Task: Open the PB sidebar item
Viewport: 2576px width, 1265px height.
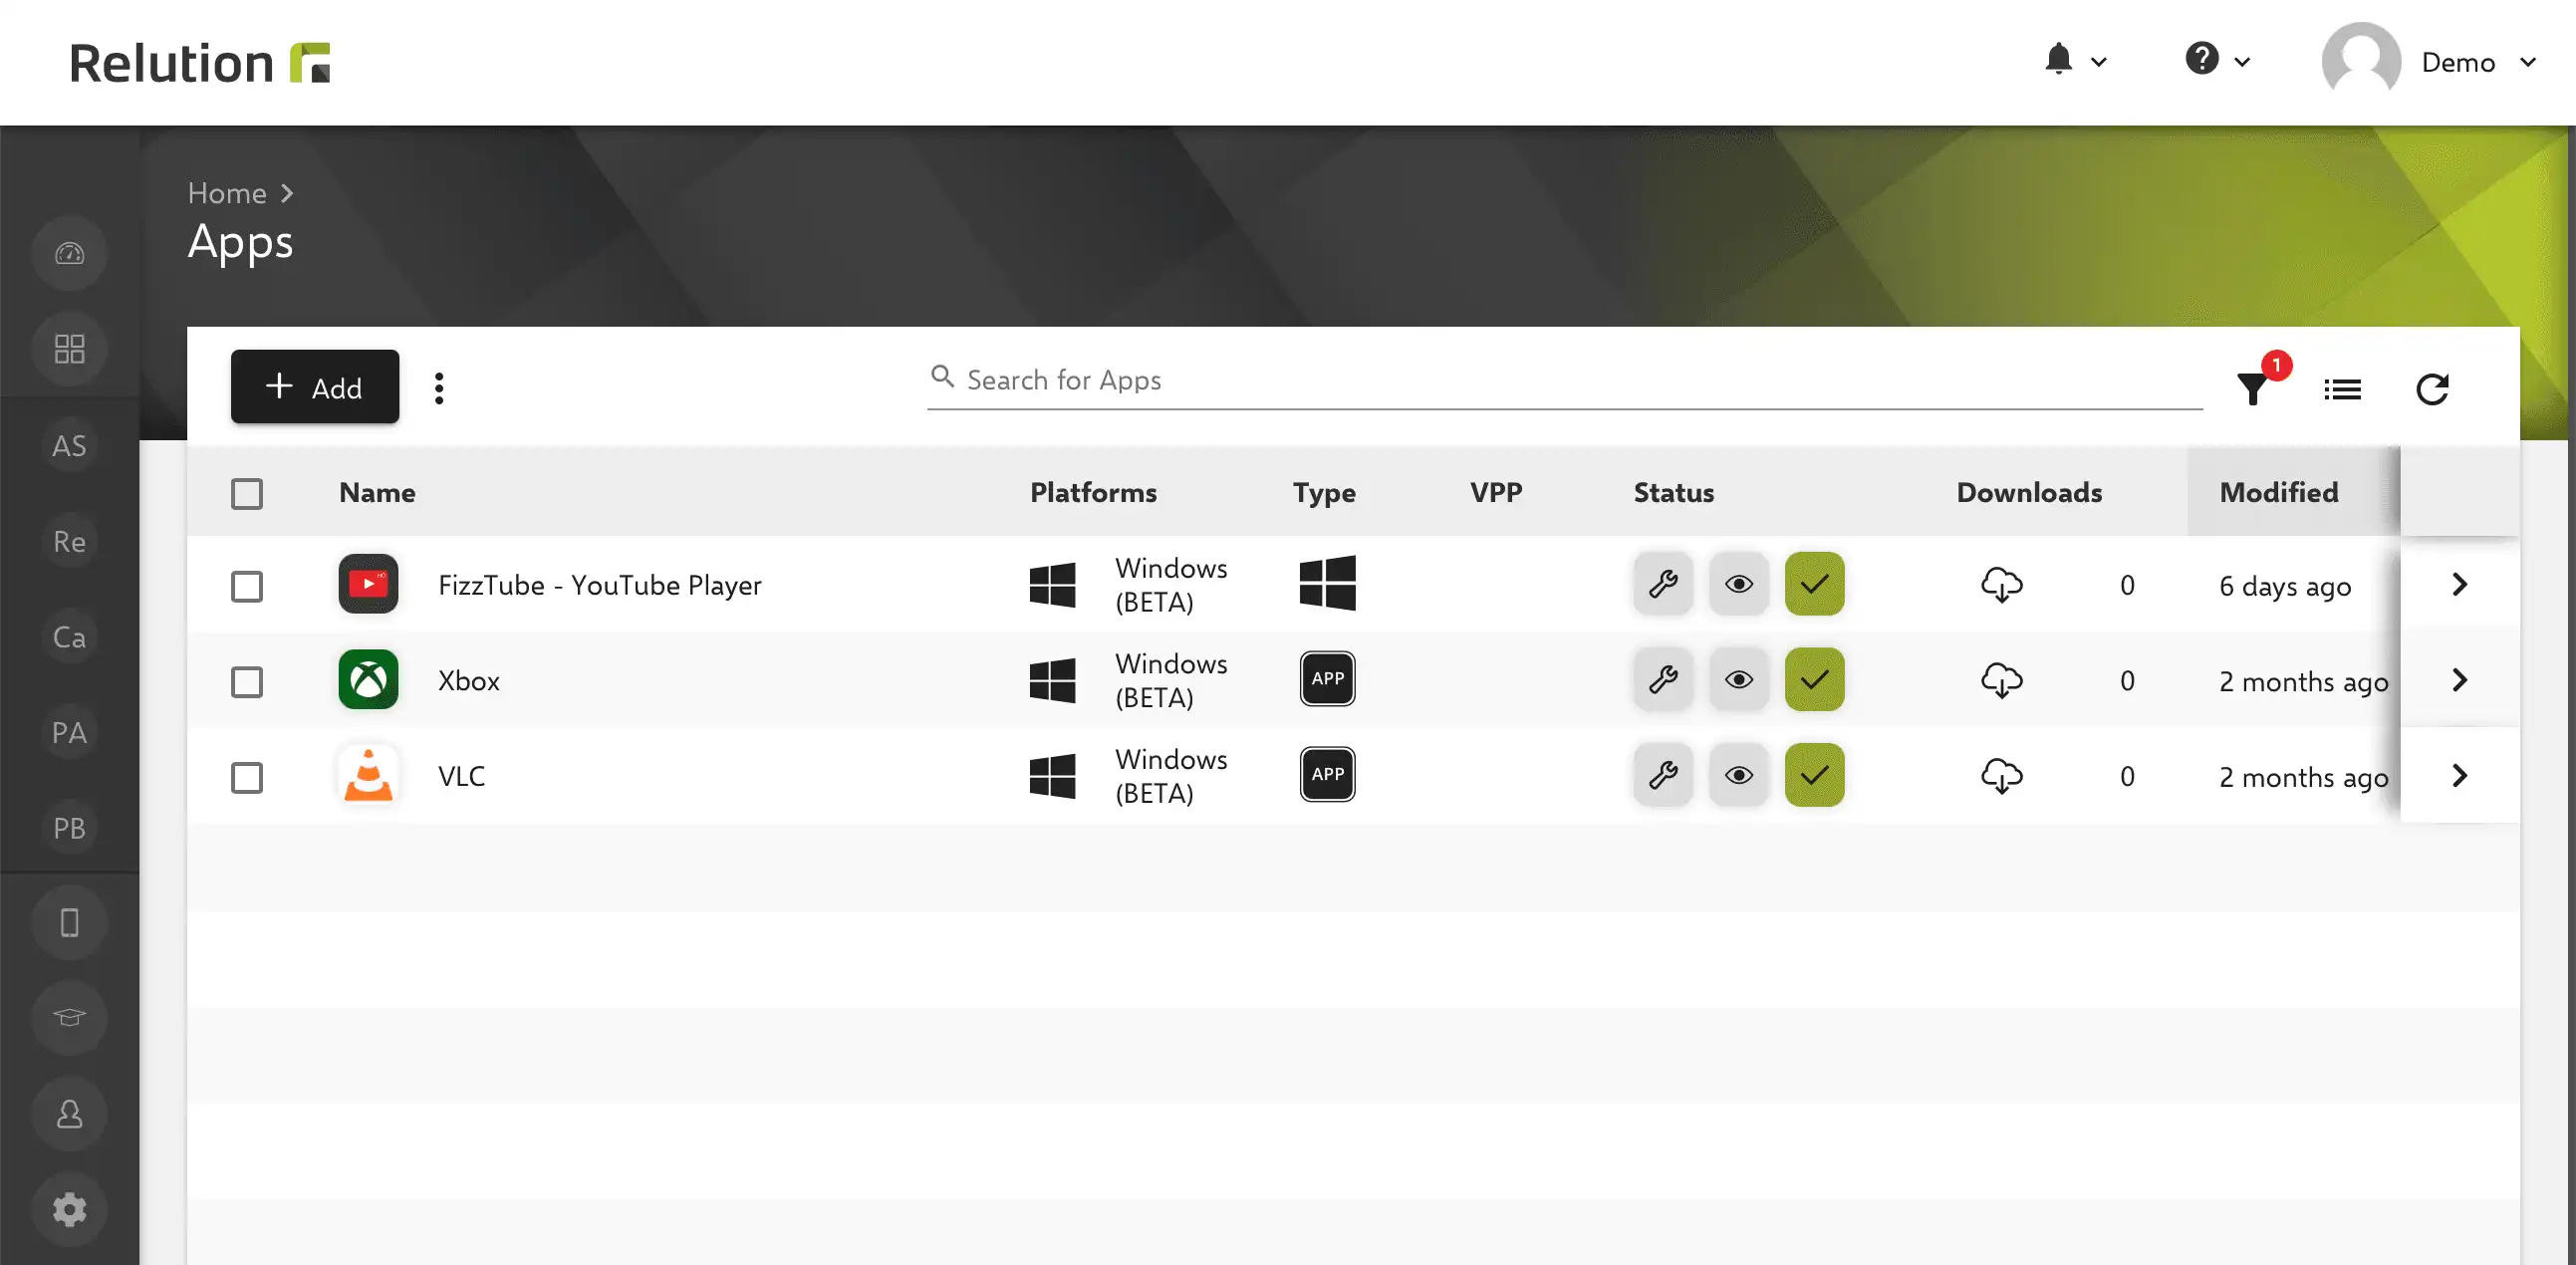Action: click(x=69, y=828)
